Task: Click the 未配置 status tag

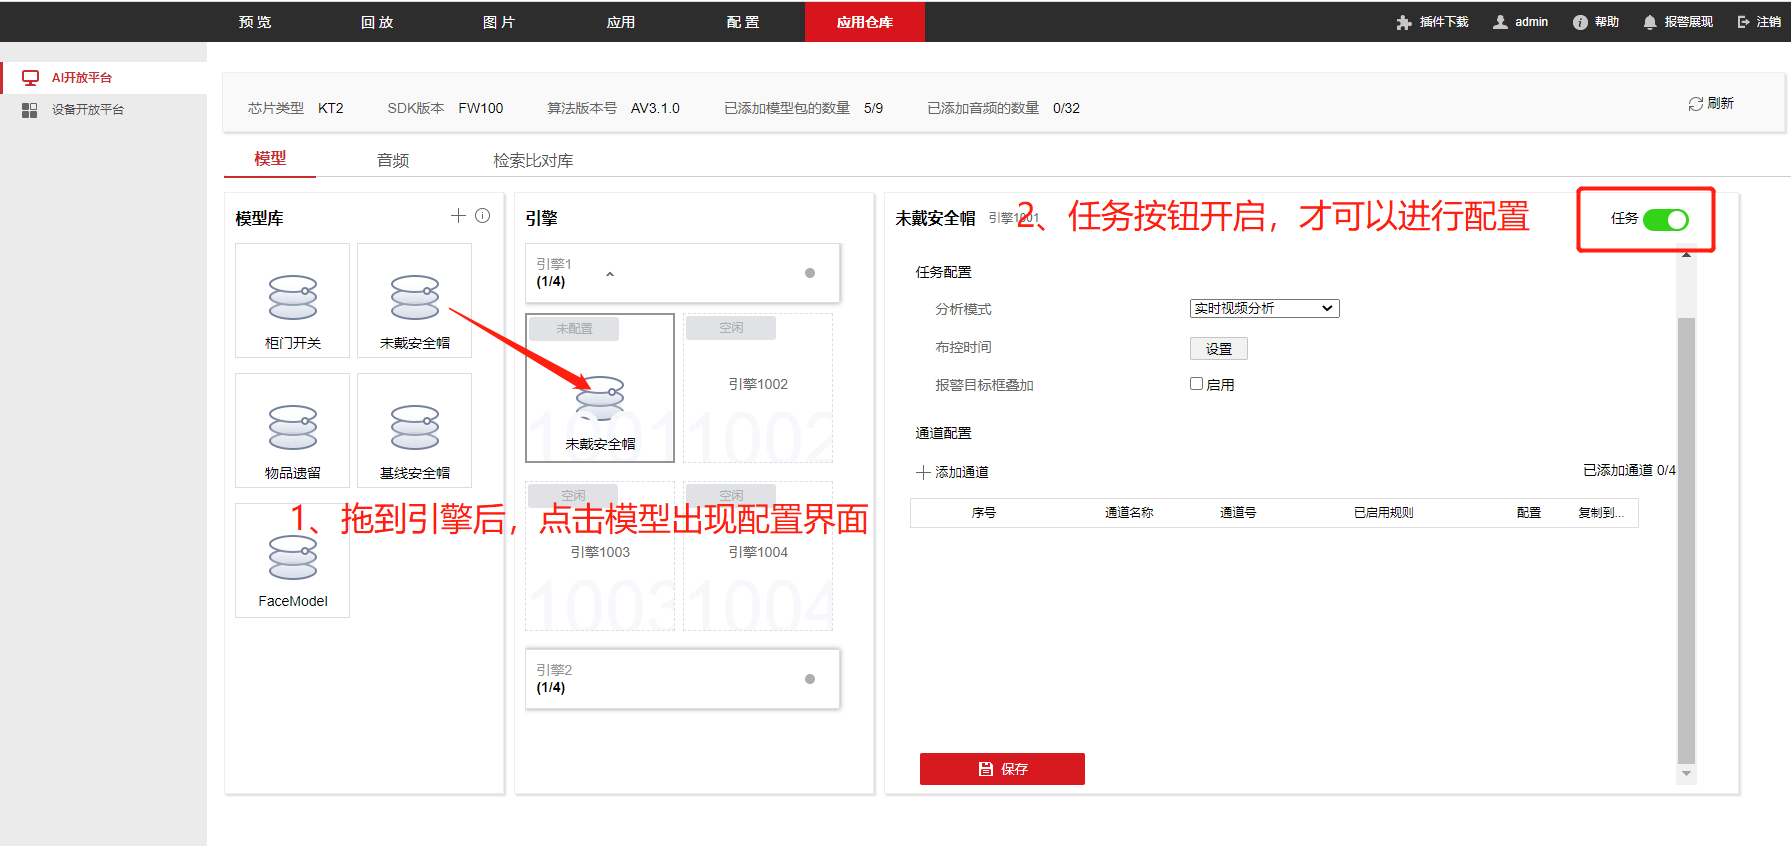Action: [574, 328]
